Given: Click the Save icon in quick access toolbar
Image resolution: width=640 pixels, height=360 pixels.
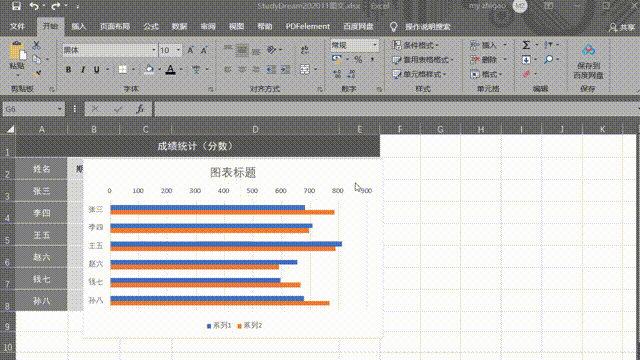Looking at the screenshot, I should click(16, 6).
